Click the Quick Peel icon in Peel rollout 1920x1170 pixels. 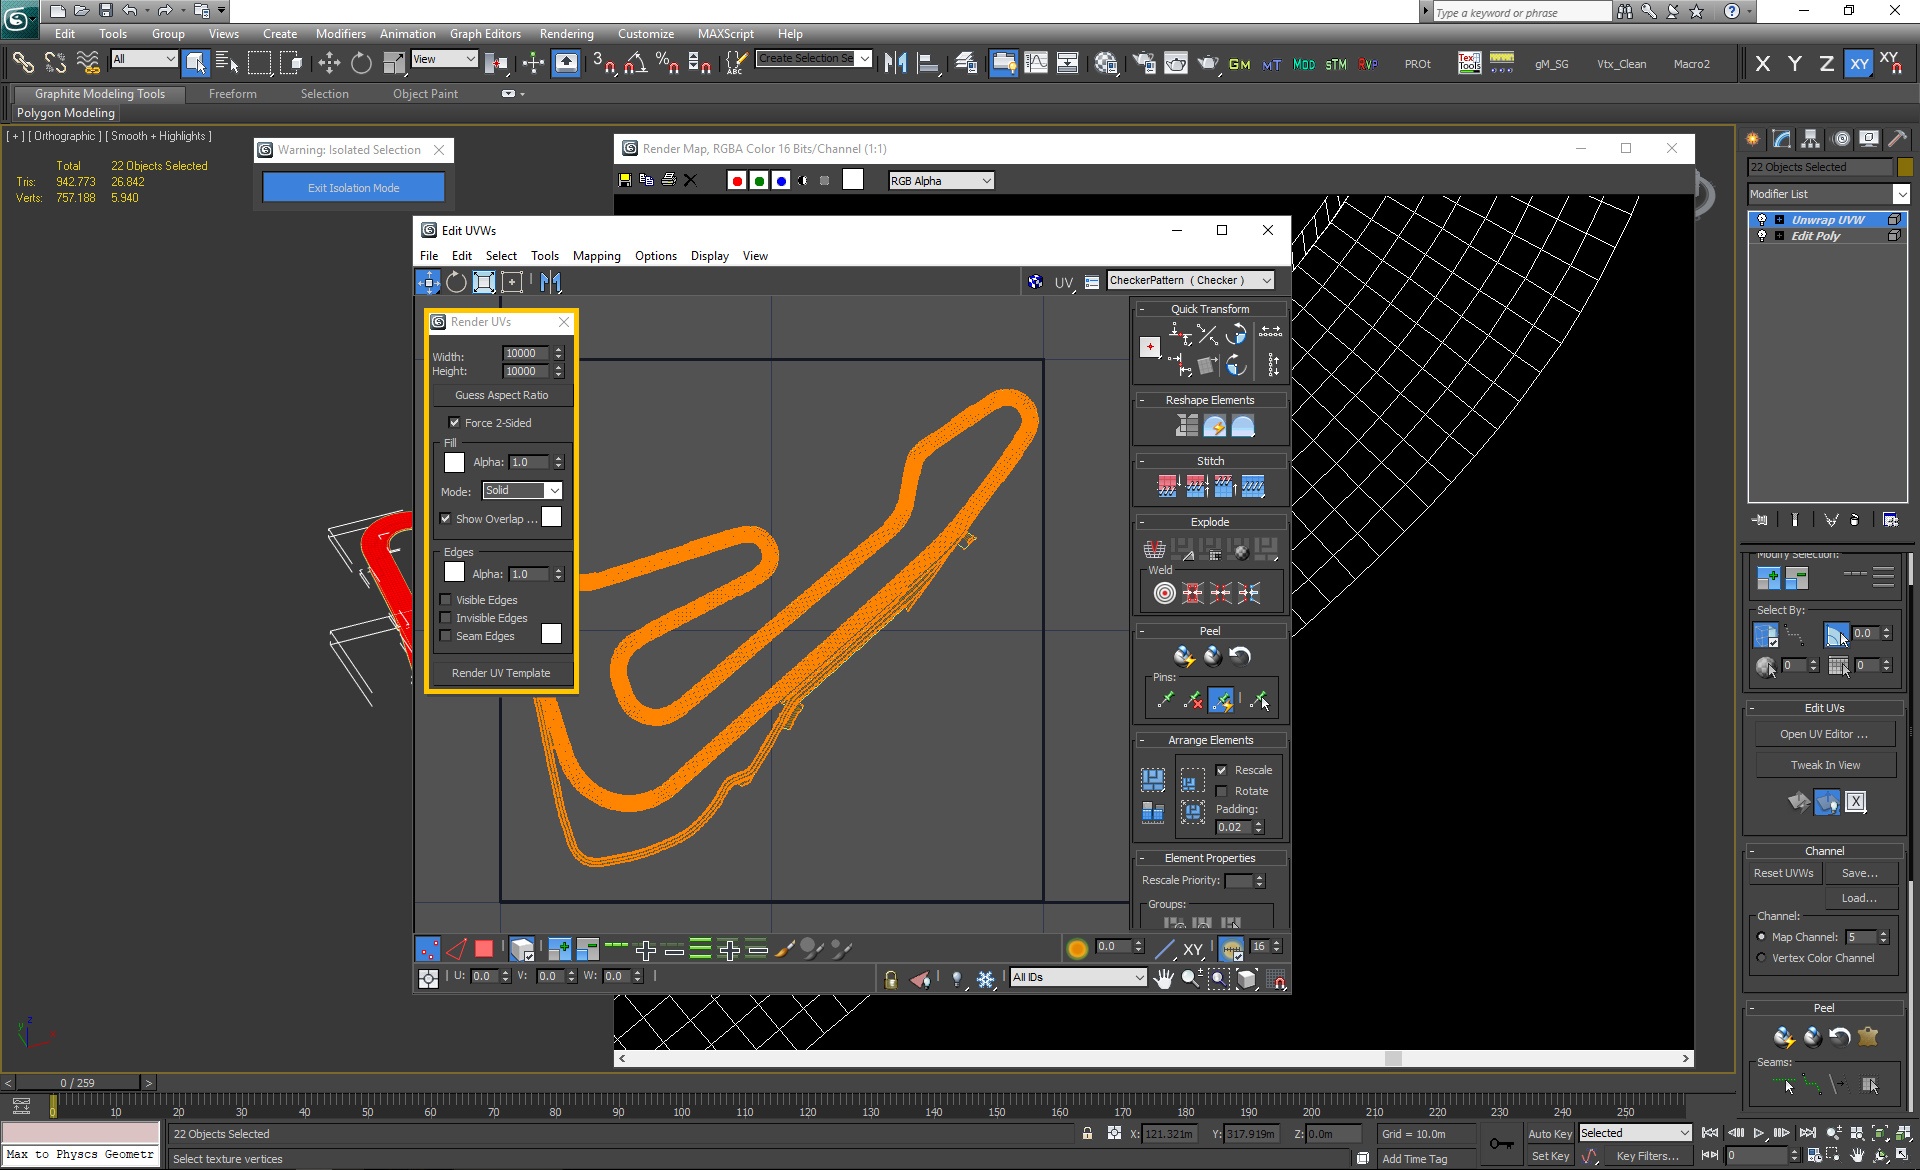(x=1184, y=656)
